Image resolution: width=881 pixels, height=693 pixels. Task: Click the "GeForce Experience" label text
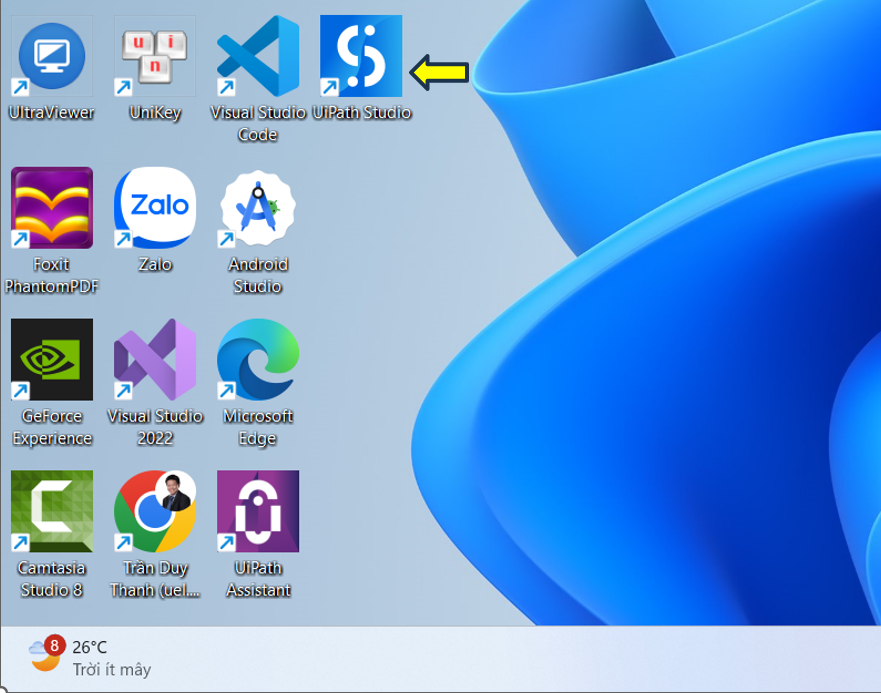point(52,427)
